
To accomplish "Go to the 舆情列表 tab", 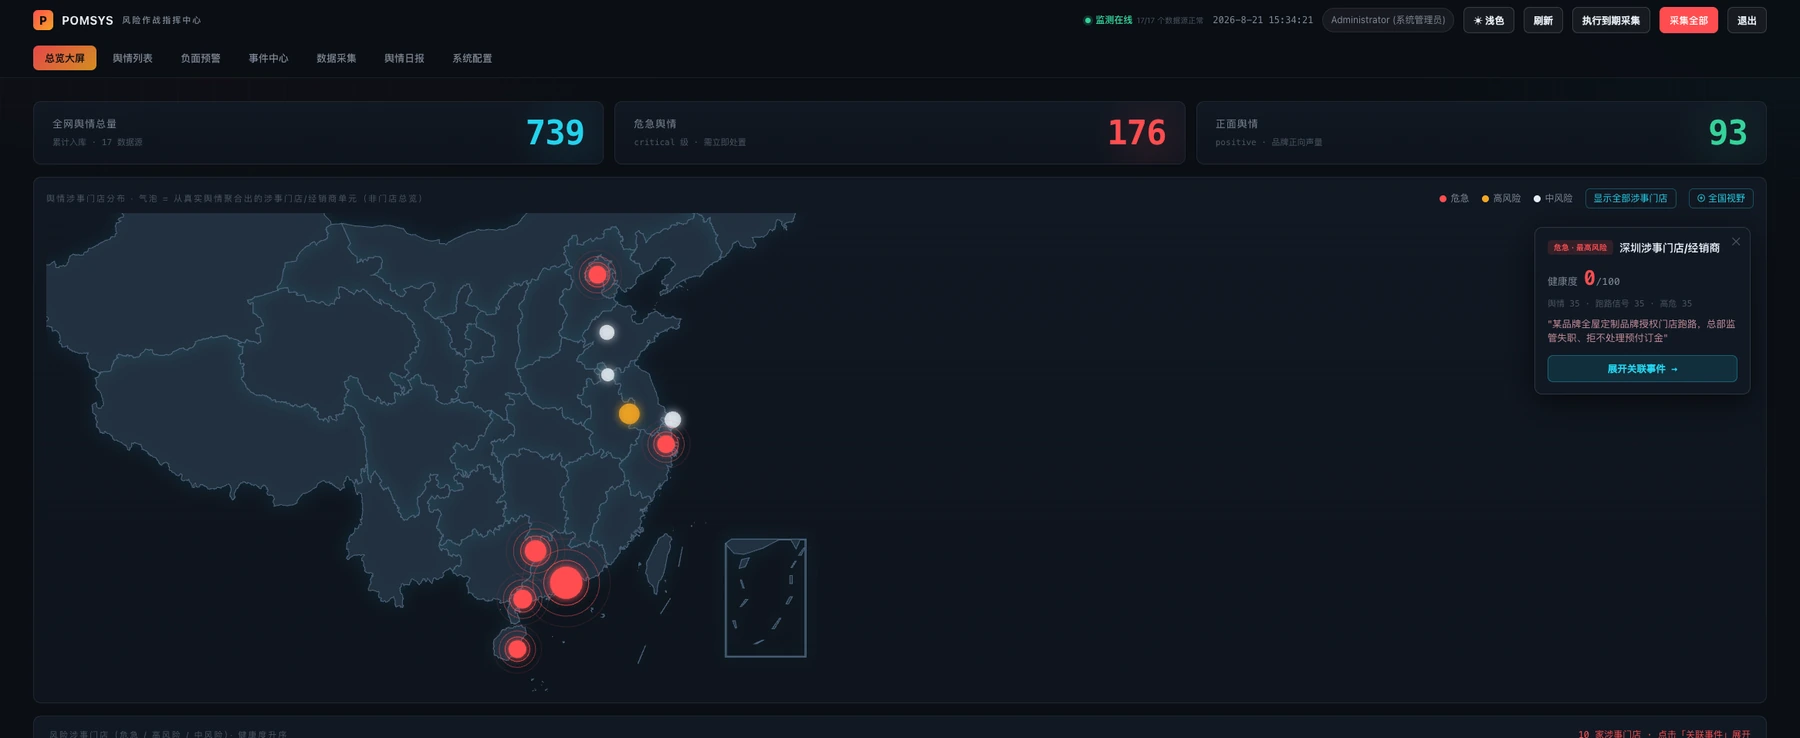I will click(133, 58).
